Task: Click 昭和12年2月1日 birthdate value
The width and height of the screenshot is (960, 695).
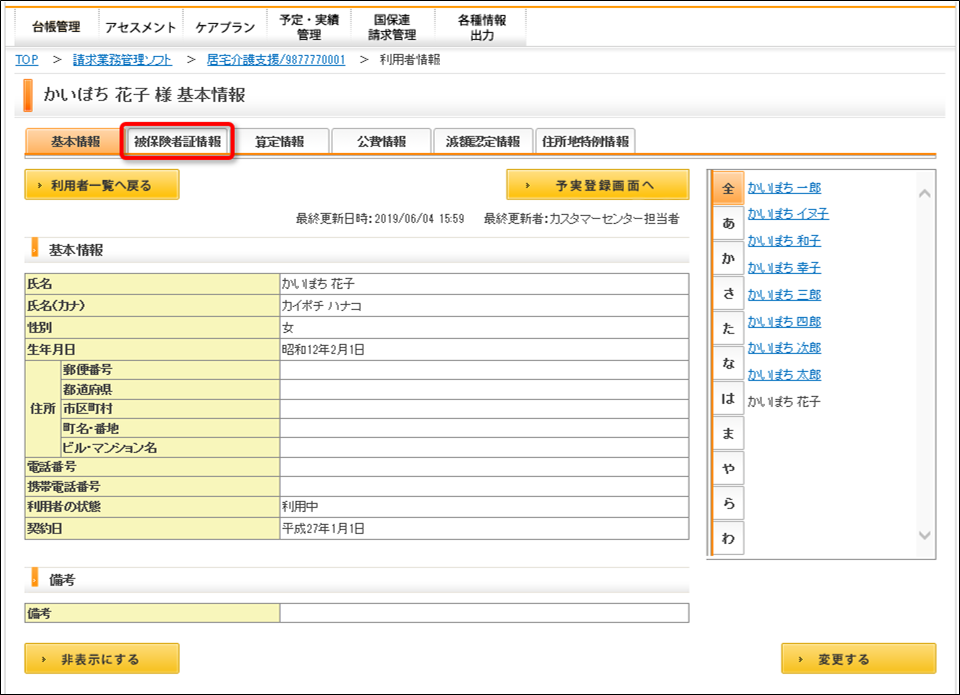Action: pyautogui.click(x=323, y=350)
